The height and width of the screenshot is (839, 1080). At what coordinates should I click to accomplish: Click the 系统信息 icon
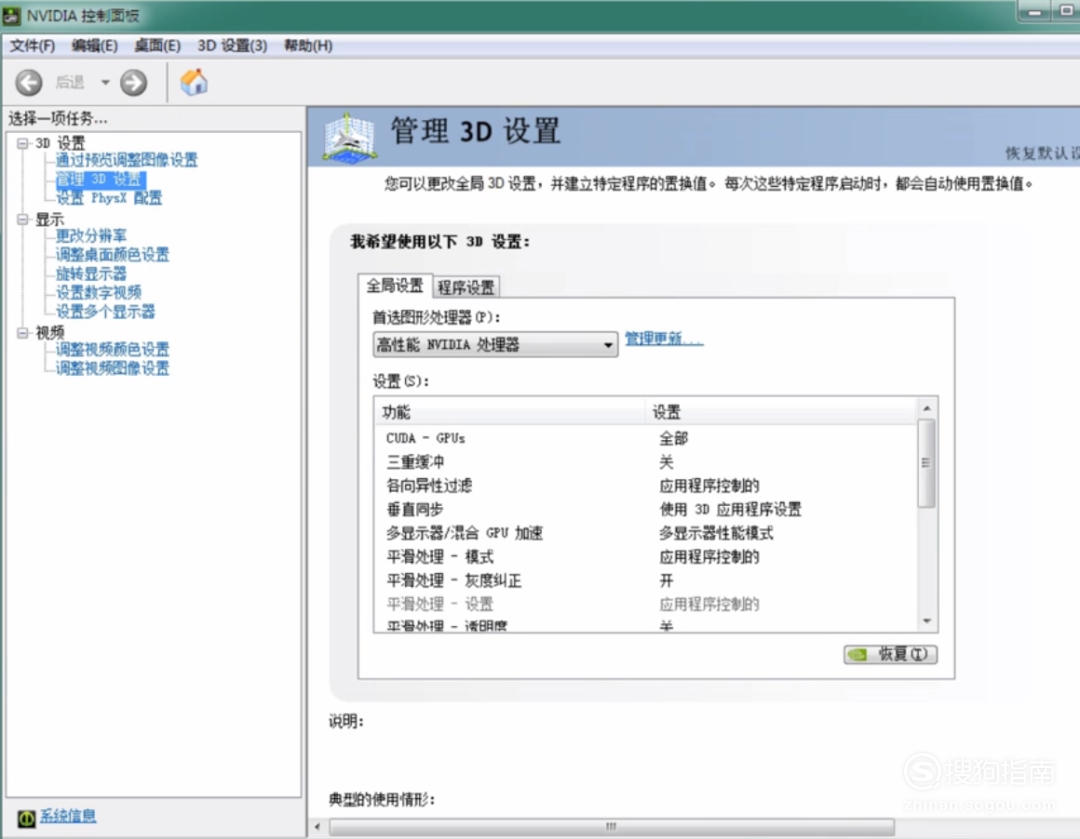pyautogui.click(x=26, y=818)
